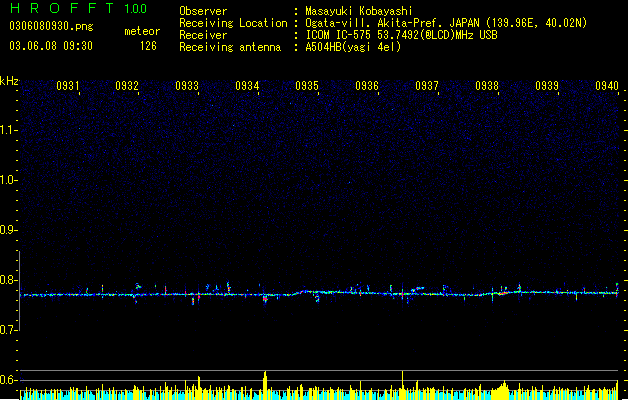Click the Observer label
Screen dimensions: 629x400
click(203, 11)
